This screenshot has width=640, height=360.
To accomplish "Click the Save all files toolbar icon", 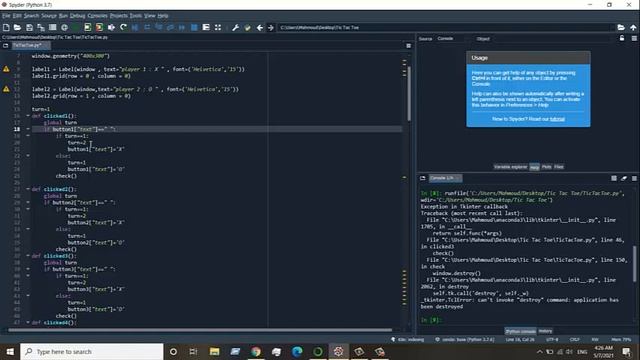I will tap(41, 27).
